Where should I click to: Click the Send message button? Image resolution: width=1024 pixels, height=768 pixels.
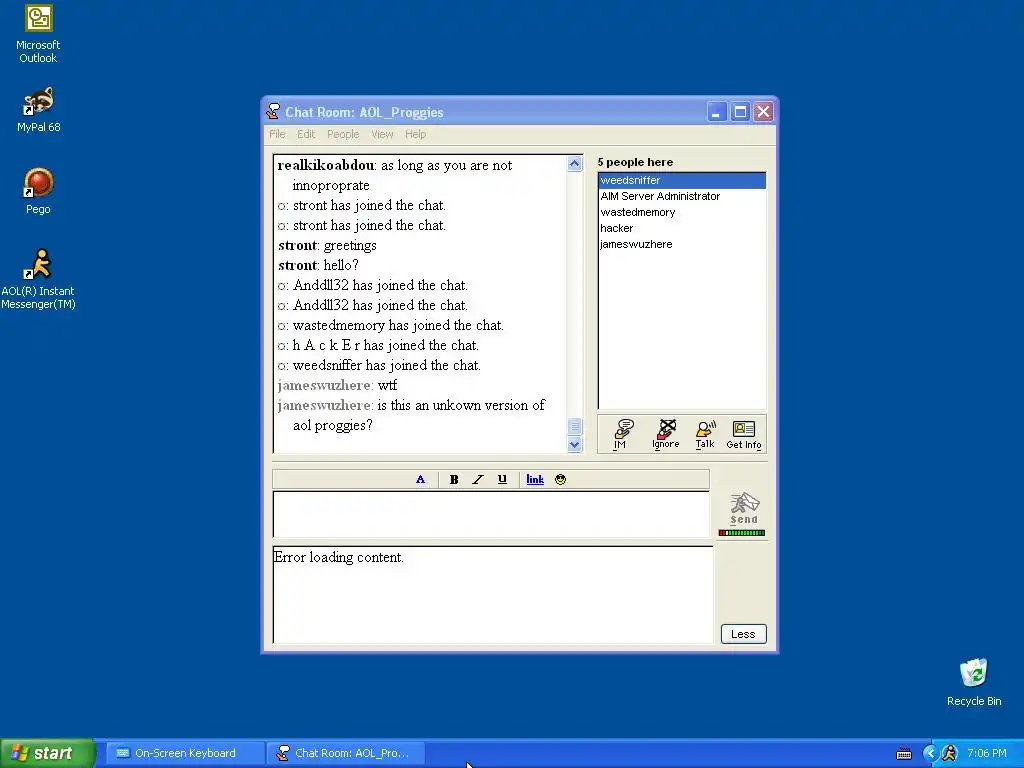(x=744, y=508)
